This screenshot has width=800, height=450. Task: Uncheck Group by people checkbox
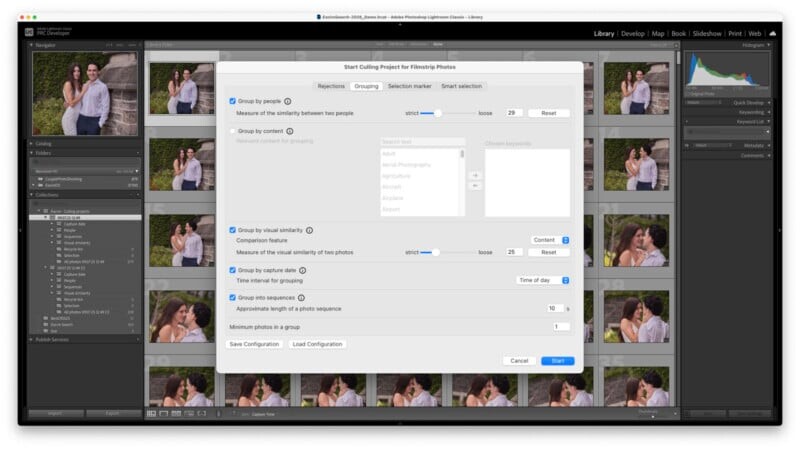233,101
